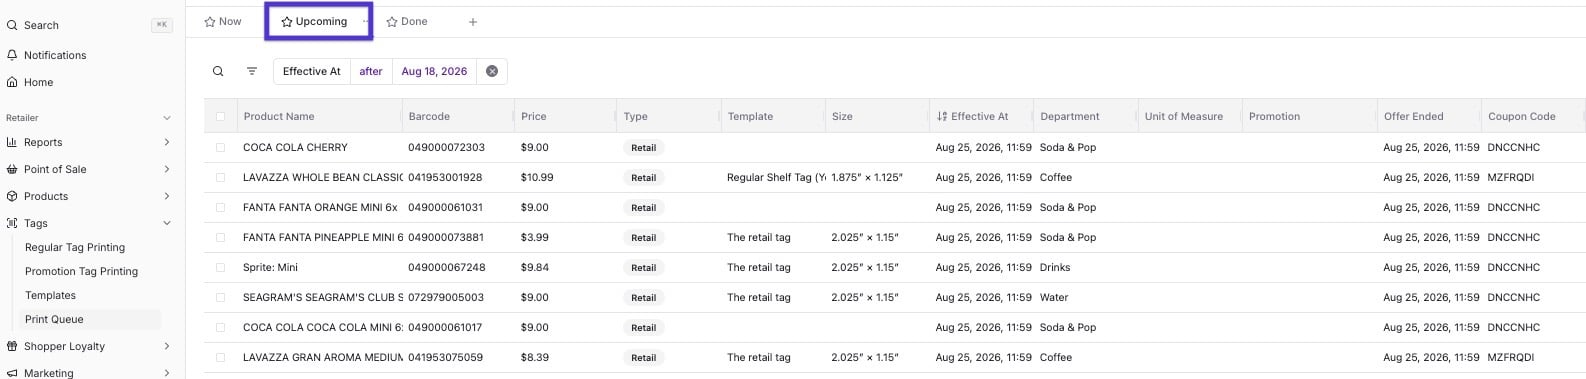Image resolution: width=1586 pixels, height=379 pixels.
Task: Check the LAVAZZA GRAN AROMA row checkbox
Action: 220,357
